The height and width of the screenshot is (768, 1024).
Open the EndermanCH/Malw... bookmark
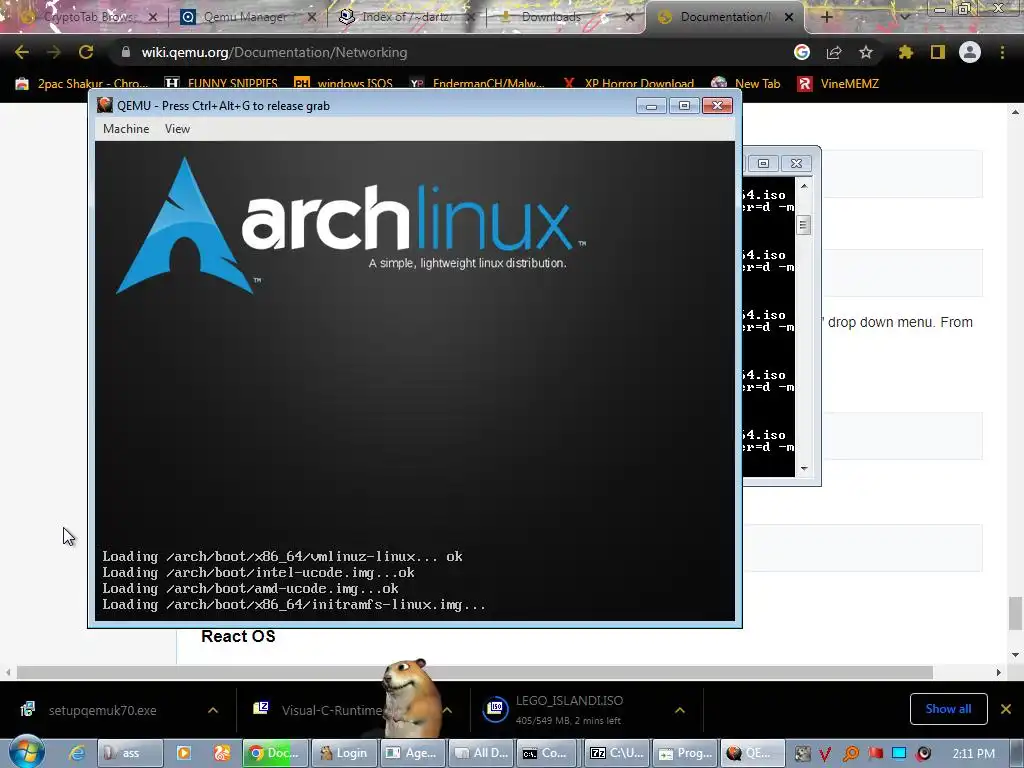point(477,84)
